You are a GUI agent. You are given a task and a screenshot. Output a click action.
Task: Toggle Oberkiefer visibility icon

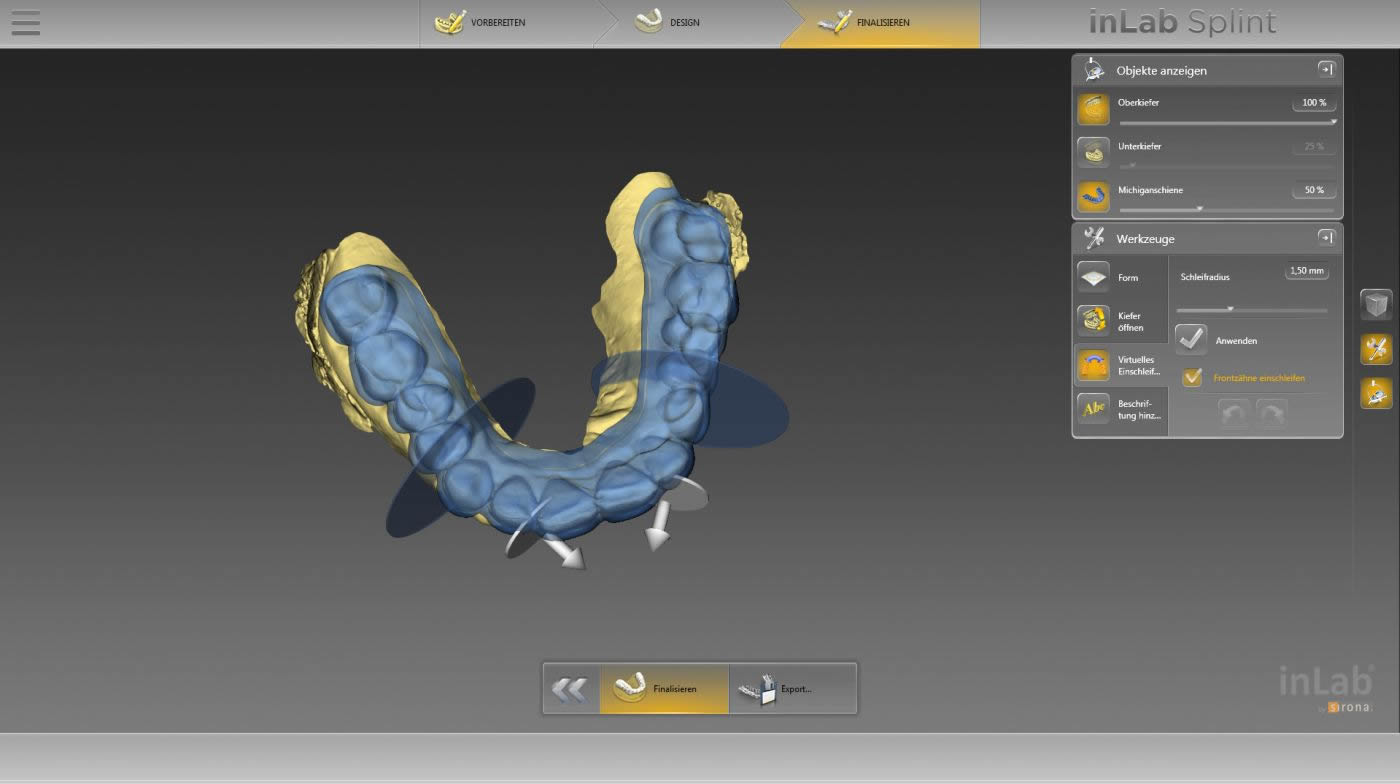pos(1093,109)
